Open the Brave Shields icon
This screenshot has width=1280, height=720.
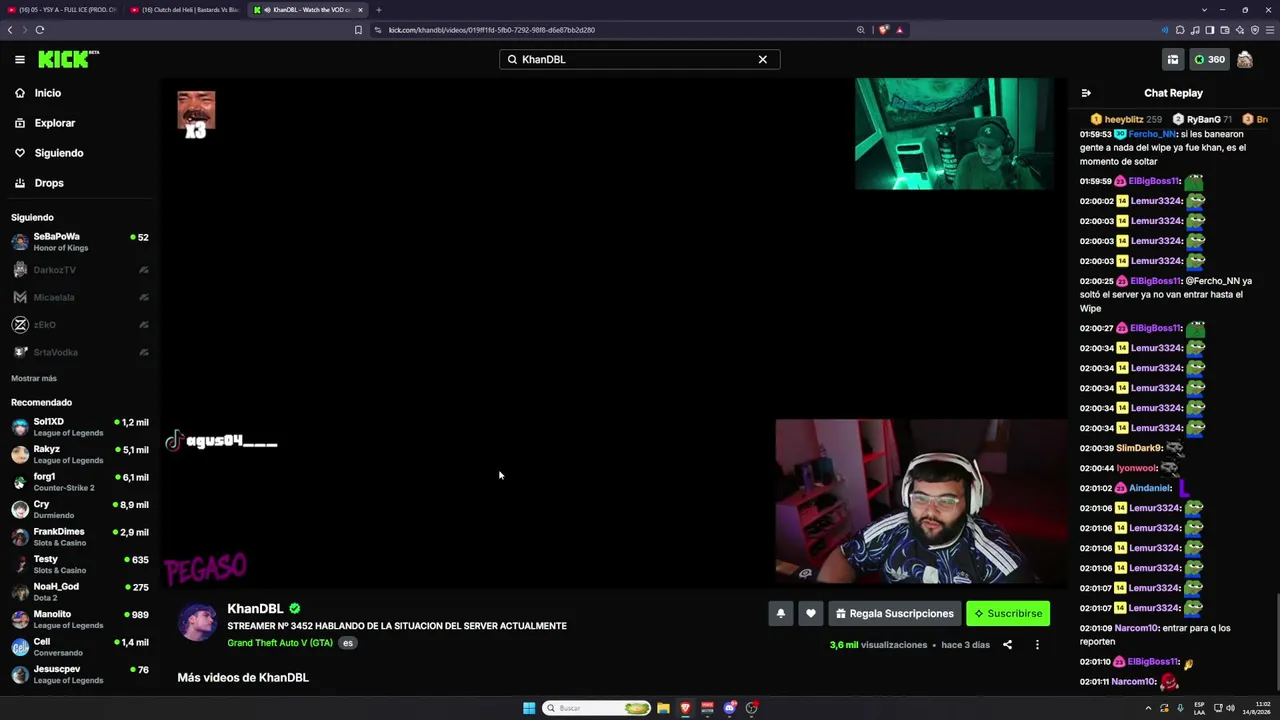[x=883, y=30]
